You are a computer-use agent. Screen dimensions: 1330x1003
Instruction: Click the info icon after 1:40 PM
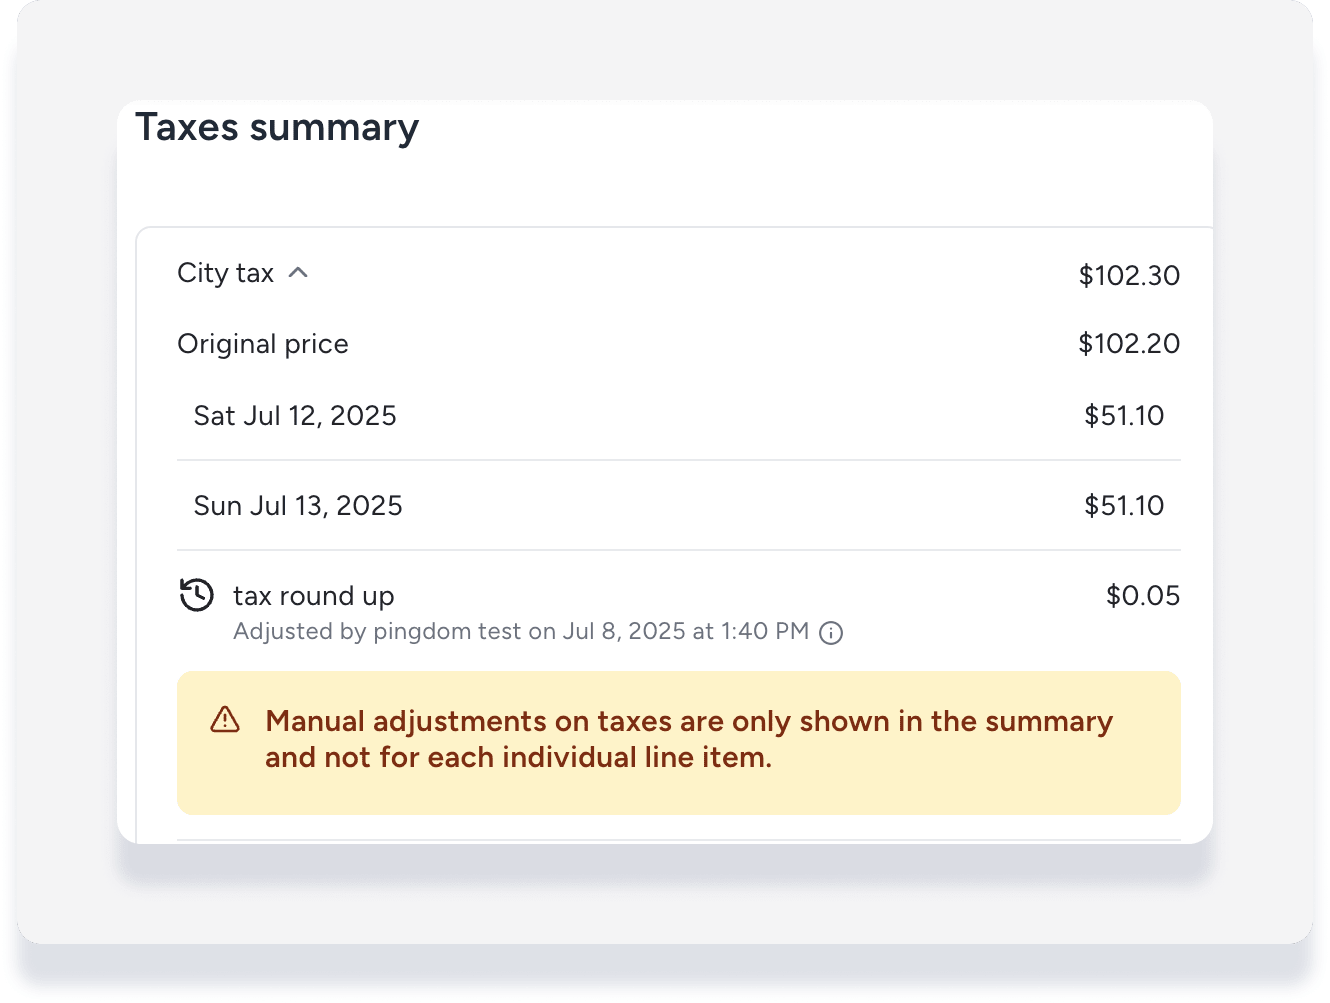coord(831,633)
